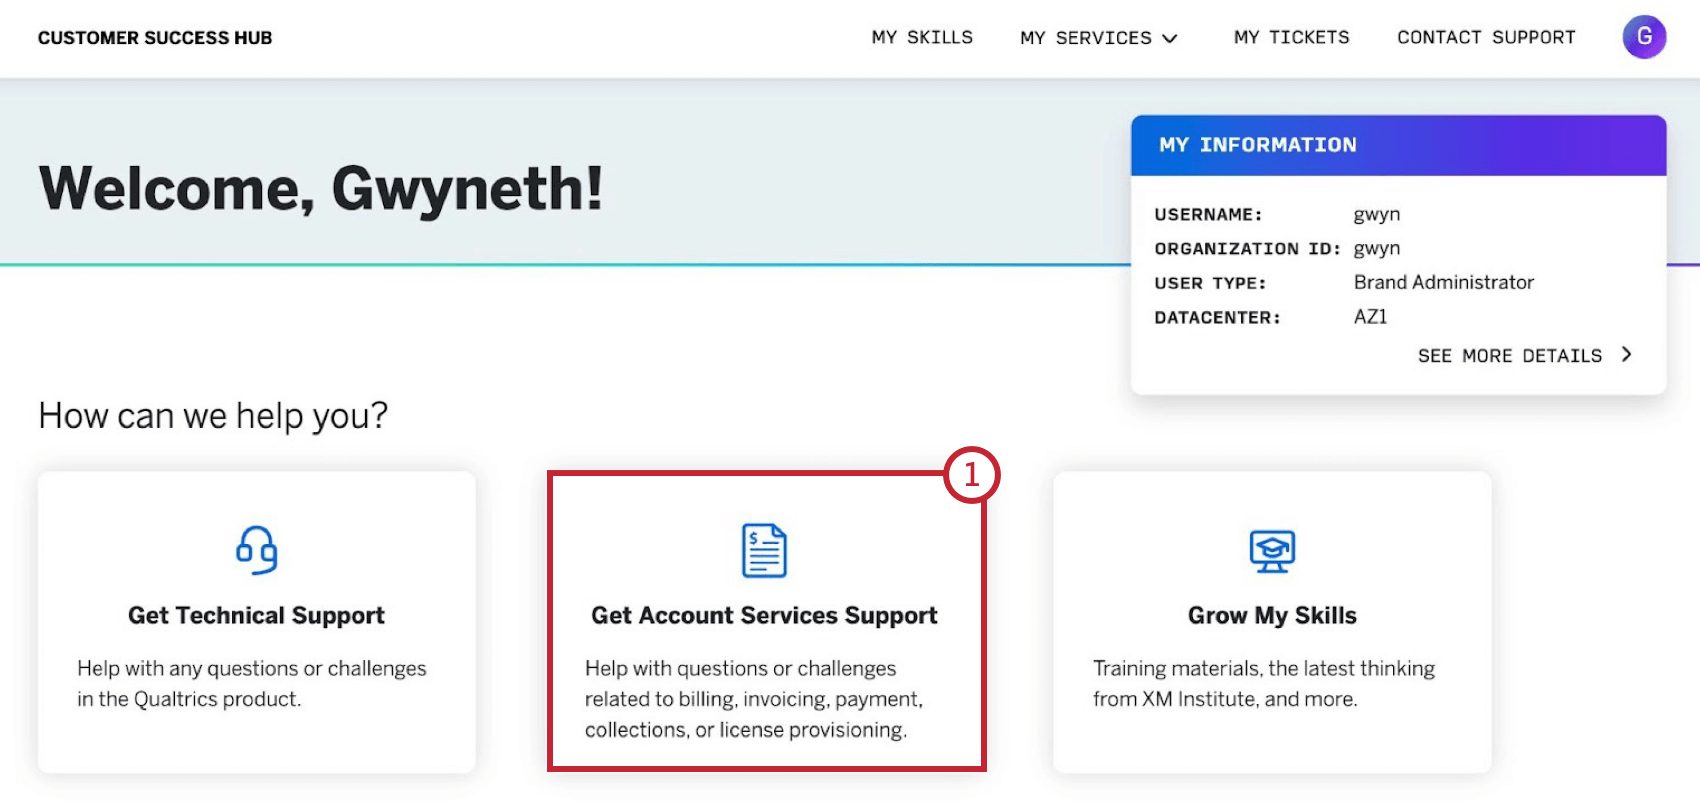Screen dimensions: 1700x804
Task: Click the dollar sign on the invoice icon
Action: pos(753,538)
